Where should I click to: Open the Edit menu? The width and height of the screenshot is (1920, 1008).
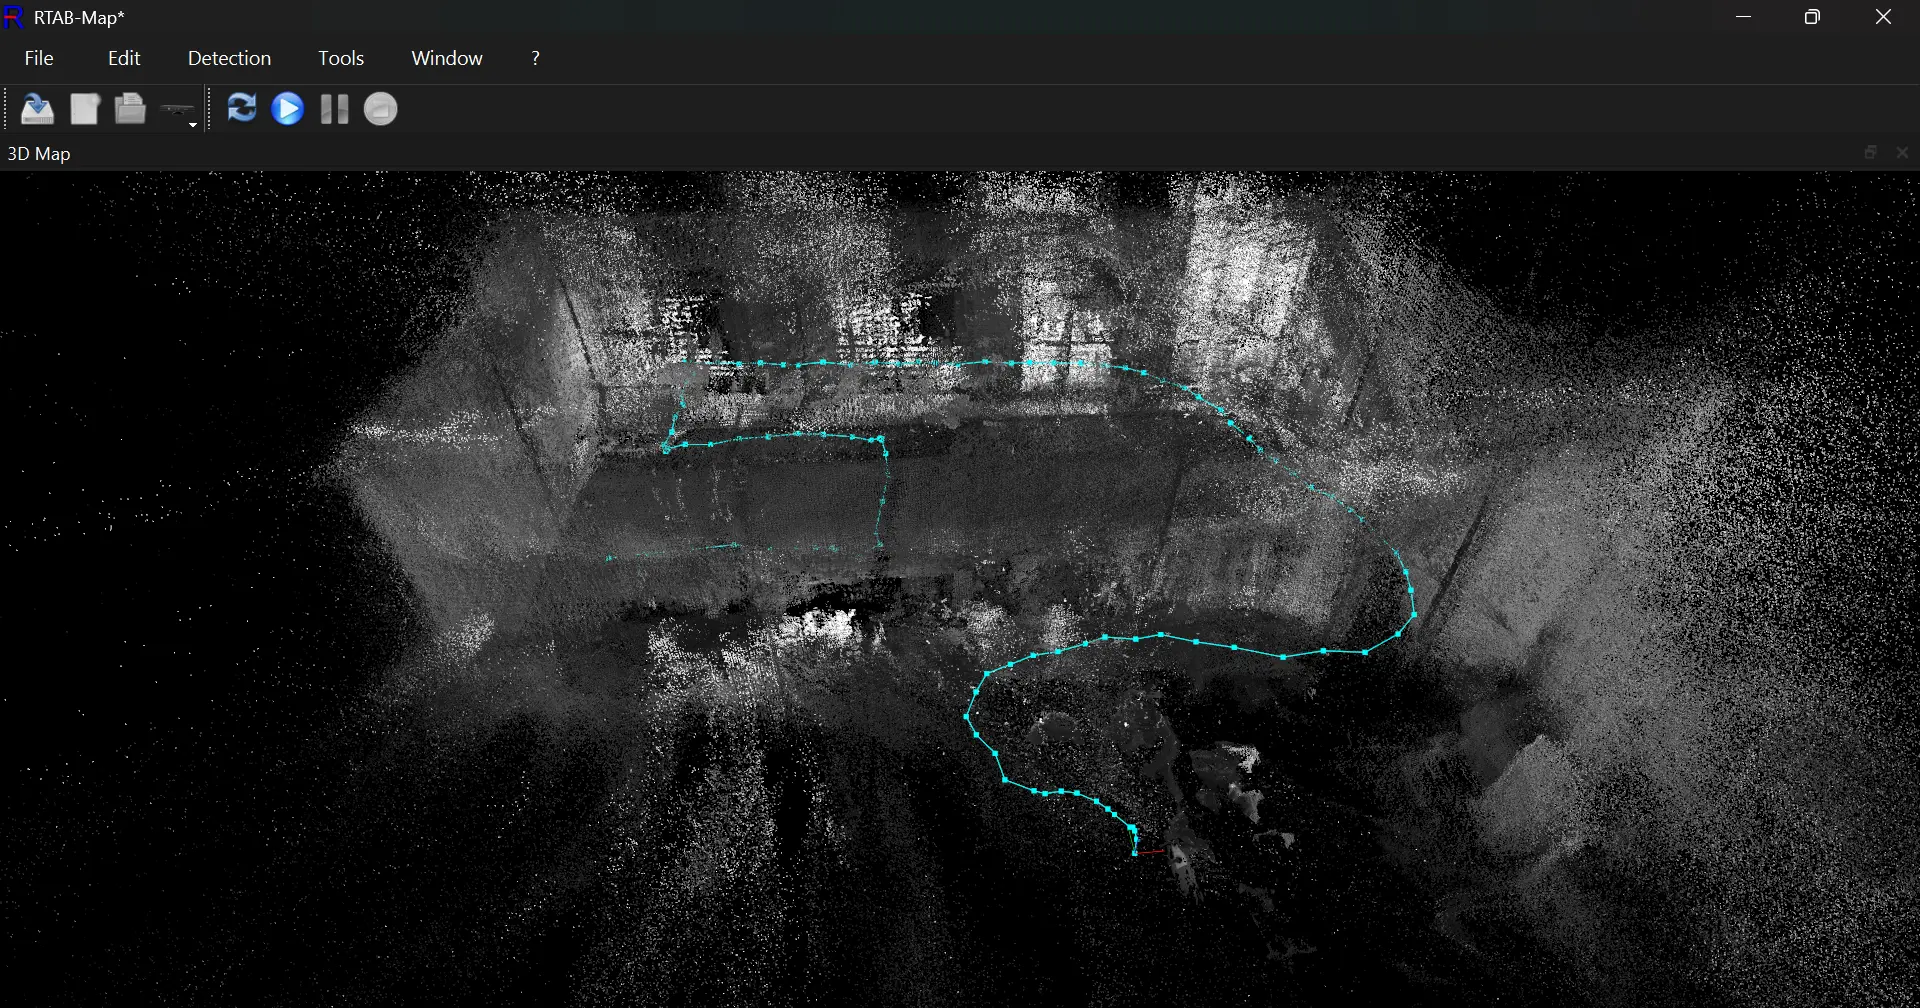coord(124,58)
